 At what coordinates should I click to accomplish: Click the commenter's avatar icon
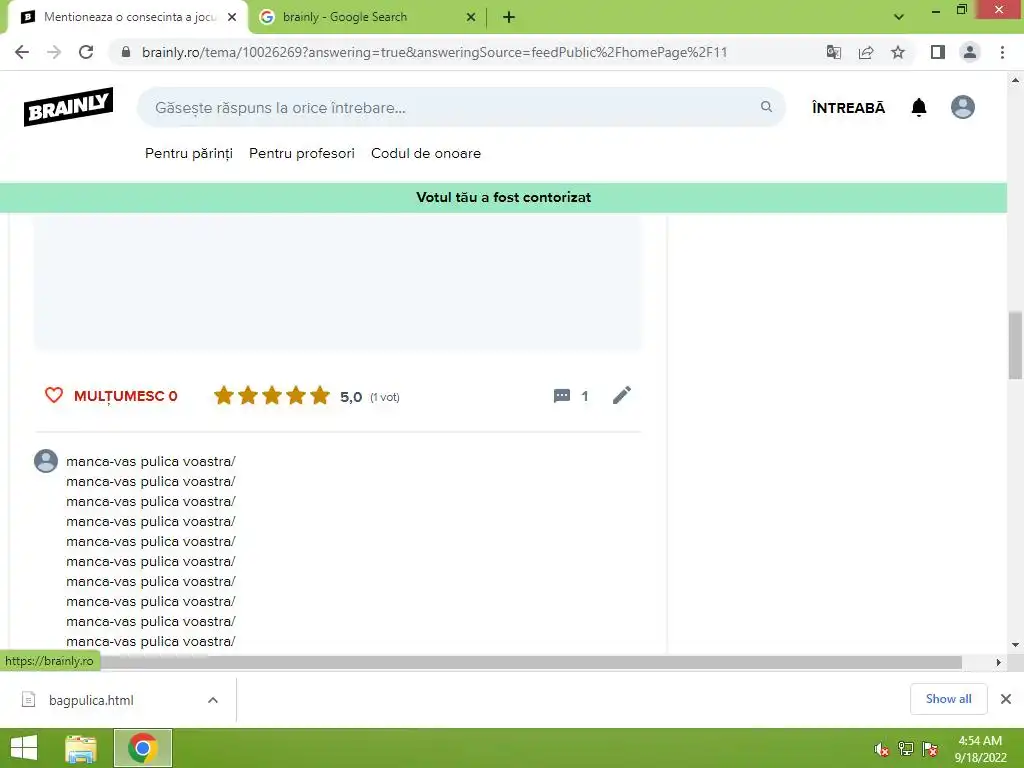click(x=46, y=461)
